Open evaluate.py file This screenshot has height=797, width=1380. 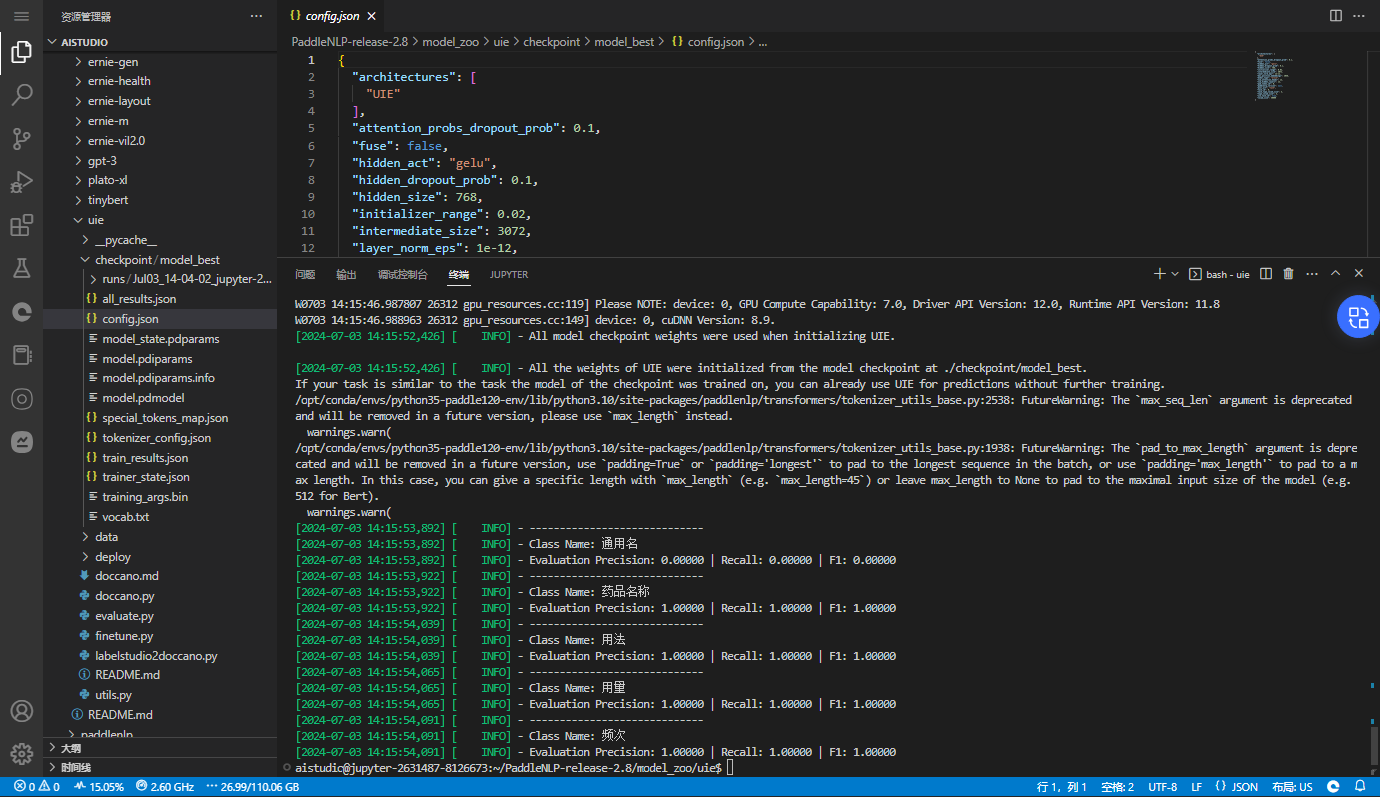coord(160,616)
